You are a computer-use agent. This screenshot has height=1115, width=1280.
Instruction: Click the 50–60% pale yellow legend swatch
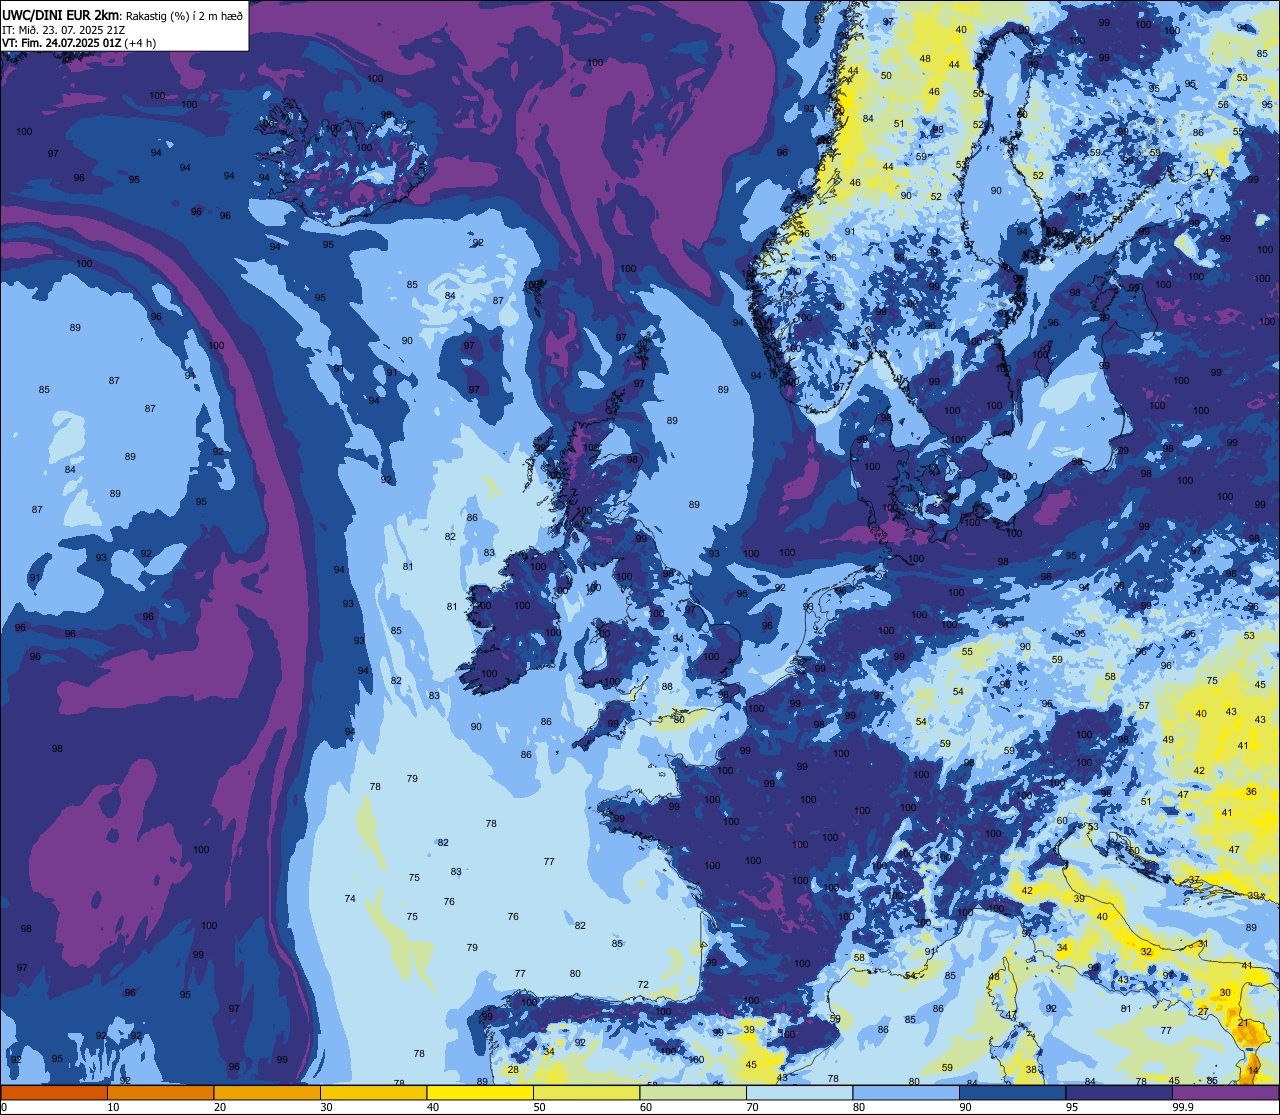coord(586,1093)
